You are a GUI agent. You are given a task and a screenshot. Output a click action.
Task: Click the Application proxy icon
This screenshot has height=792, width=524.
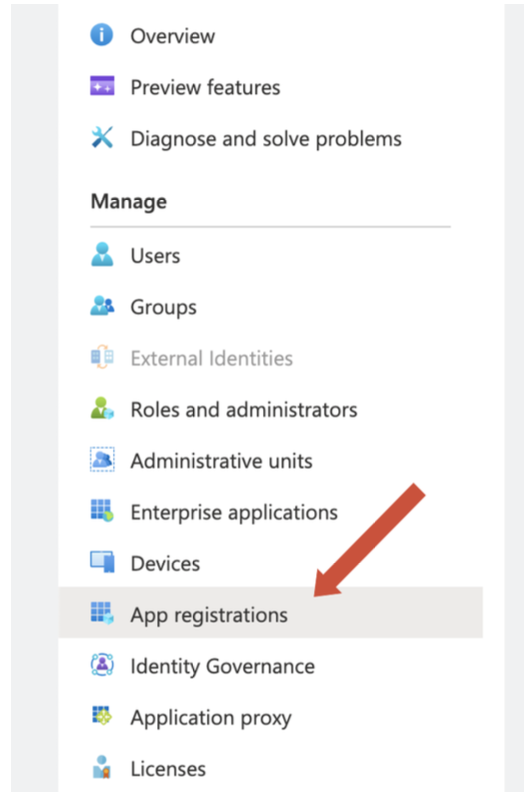[102, 716]
